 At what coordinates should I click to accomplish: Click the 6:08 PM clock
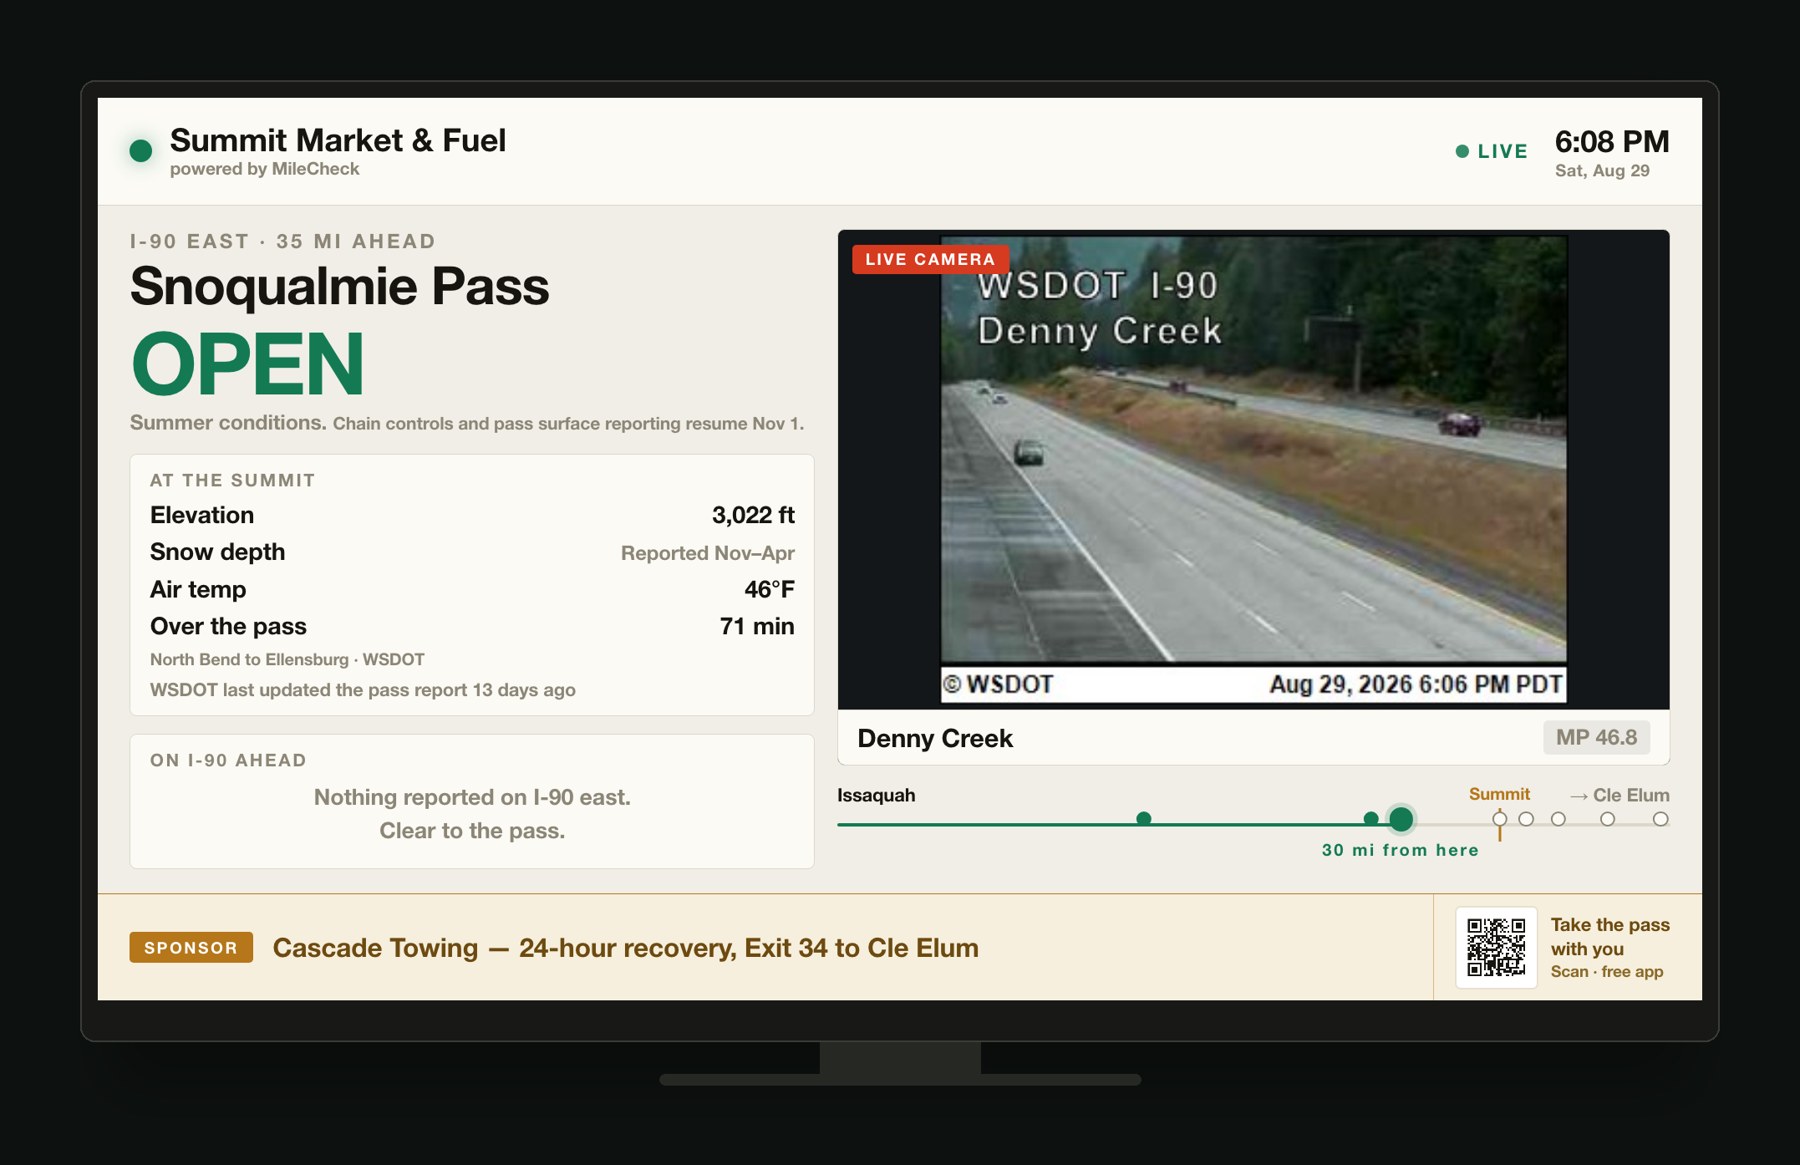(x=1612, y=141)
